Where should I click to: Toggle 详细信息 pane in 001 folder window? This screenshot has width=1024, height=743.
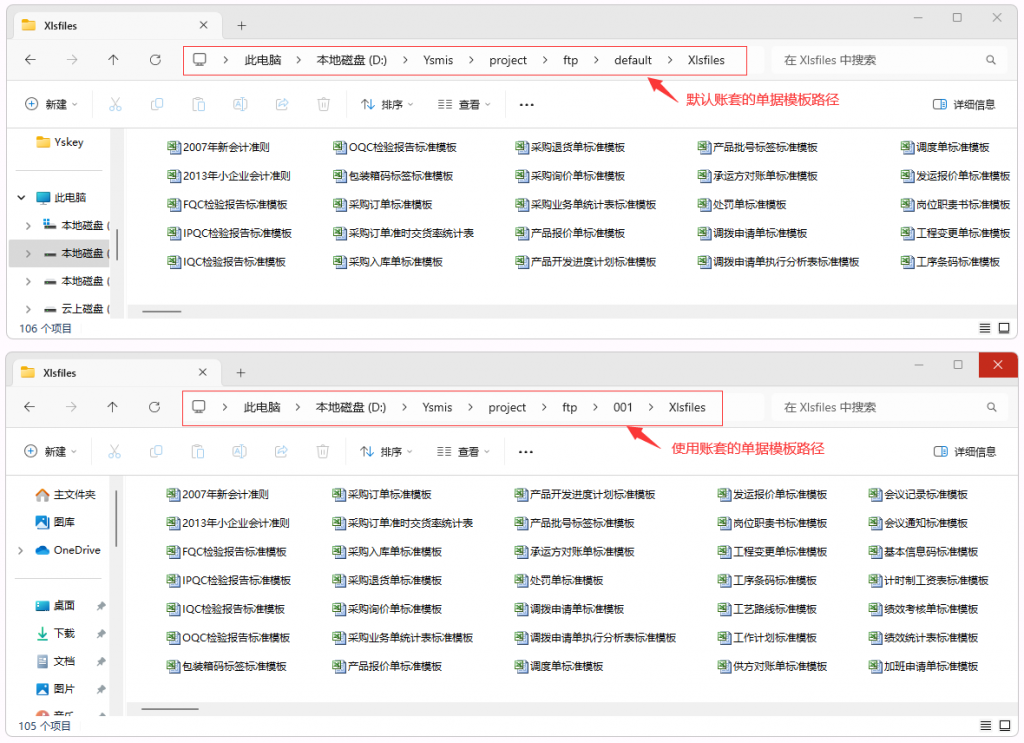pyautogui.click(x=964, y=452)
